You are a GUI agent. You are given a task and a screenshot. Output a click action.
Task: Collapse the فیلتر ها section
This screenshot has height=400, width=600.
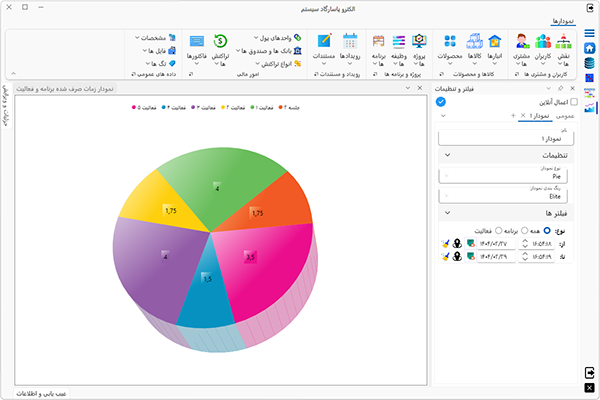(x=446, y=213)
